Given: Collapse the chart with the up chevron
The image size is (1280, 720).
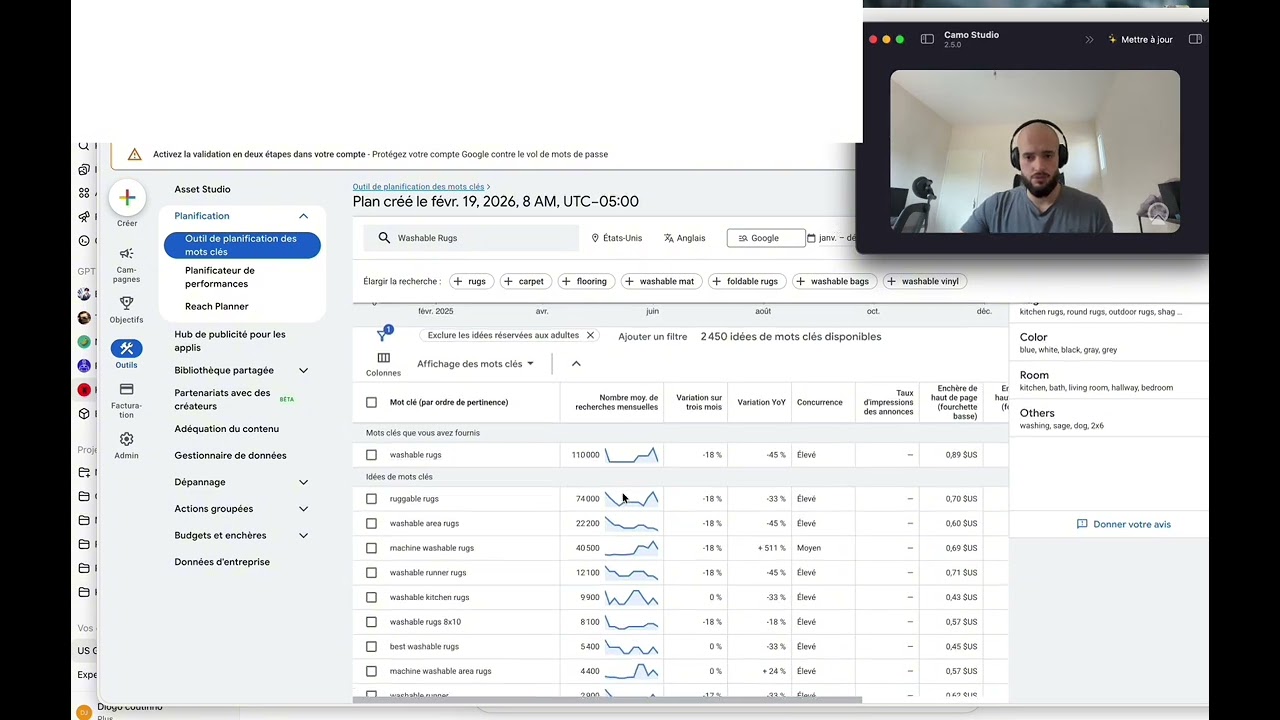Looking at the screenshot, I should [x=576, y=364].
